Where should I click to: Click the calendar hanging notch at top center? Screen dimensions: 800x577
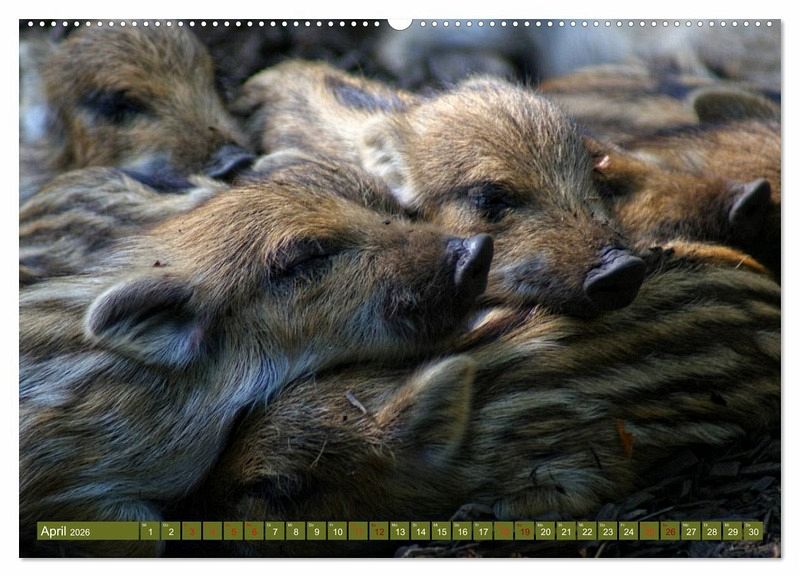click(399, 22)
